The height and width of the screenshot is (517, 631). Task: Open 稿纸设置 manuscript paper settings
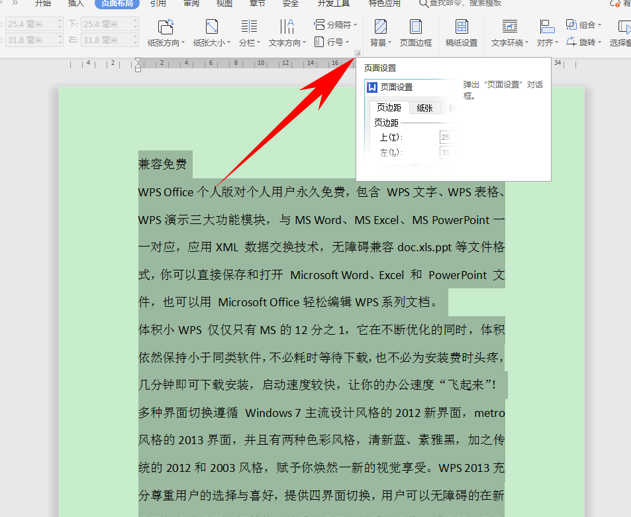(461, 33)
